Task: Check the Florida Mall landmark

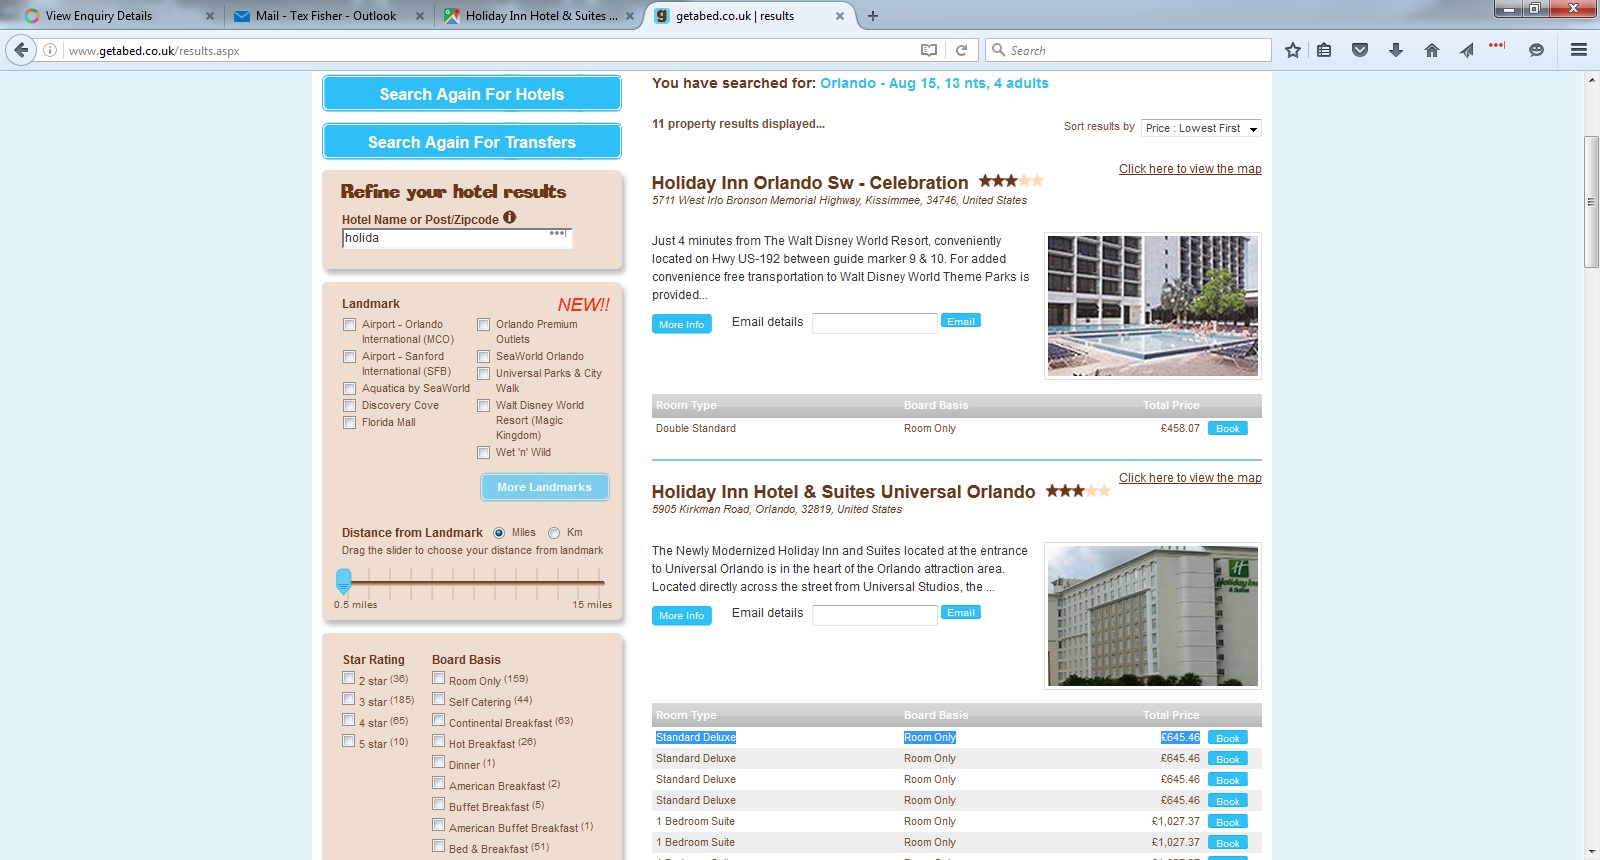Action: (349, 423)
